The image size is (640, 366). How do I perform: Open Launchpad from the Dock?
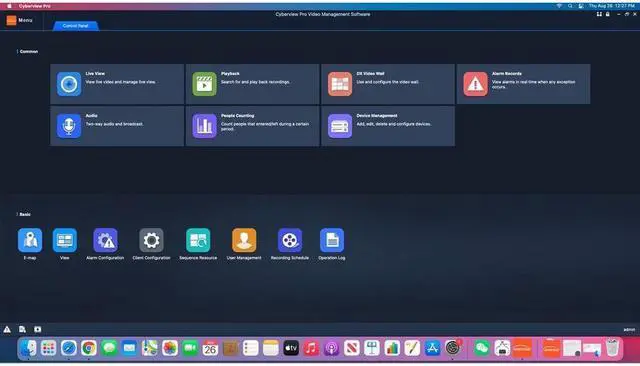[49, 348]
